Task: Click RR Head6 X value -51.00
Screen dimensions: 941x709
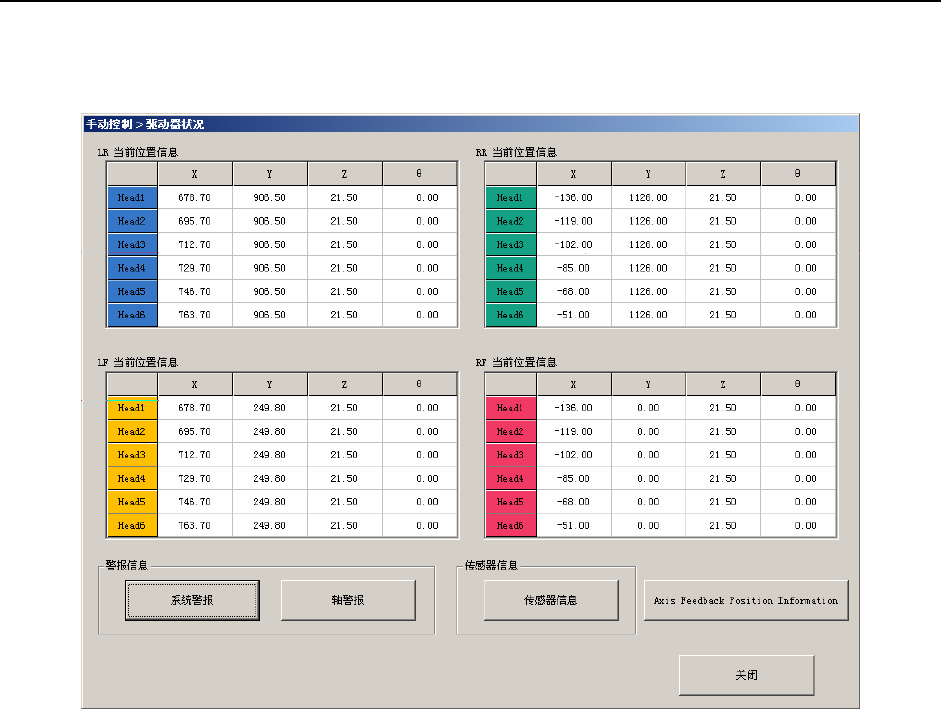Action: click(574, 315)
